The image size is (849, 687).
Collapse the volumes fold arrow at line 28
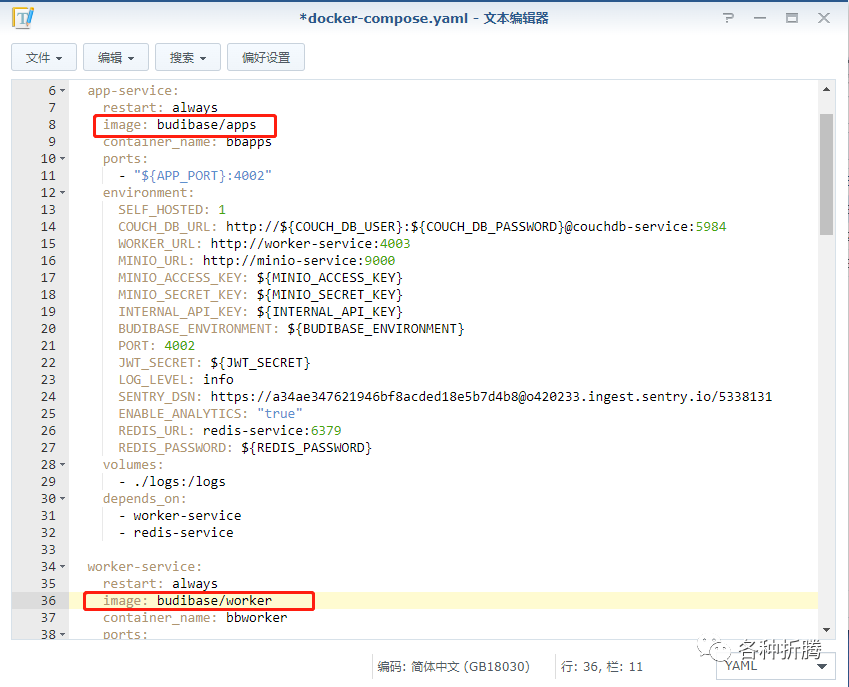(63, 464)
